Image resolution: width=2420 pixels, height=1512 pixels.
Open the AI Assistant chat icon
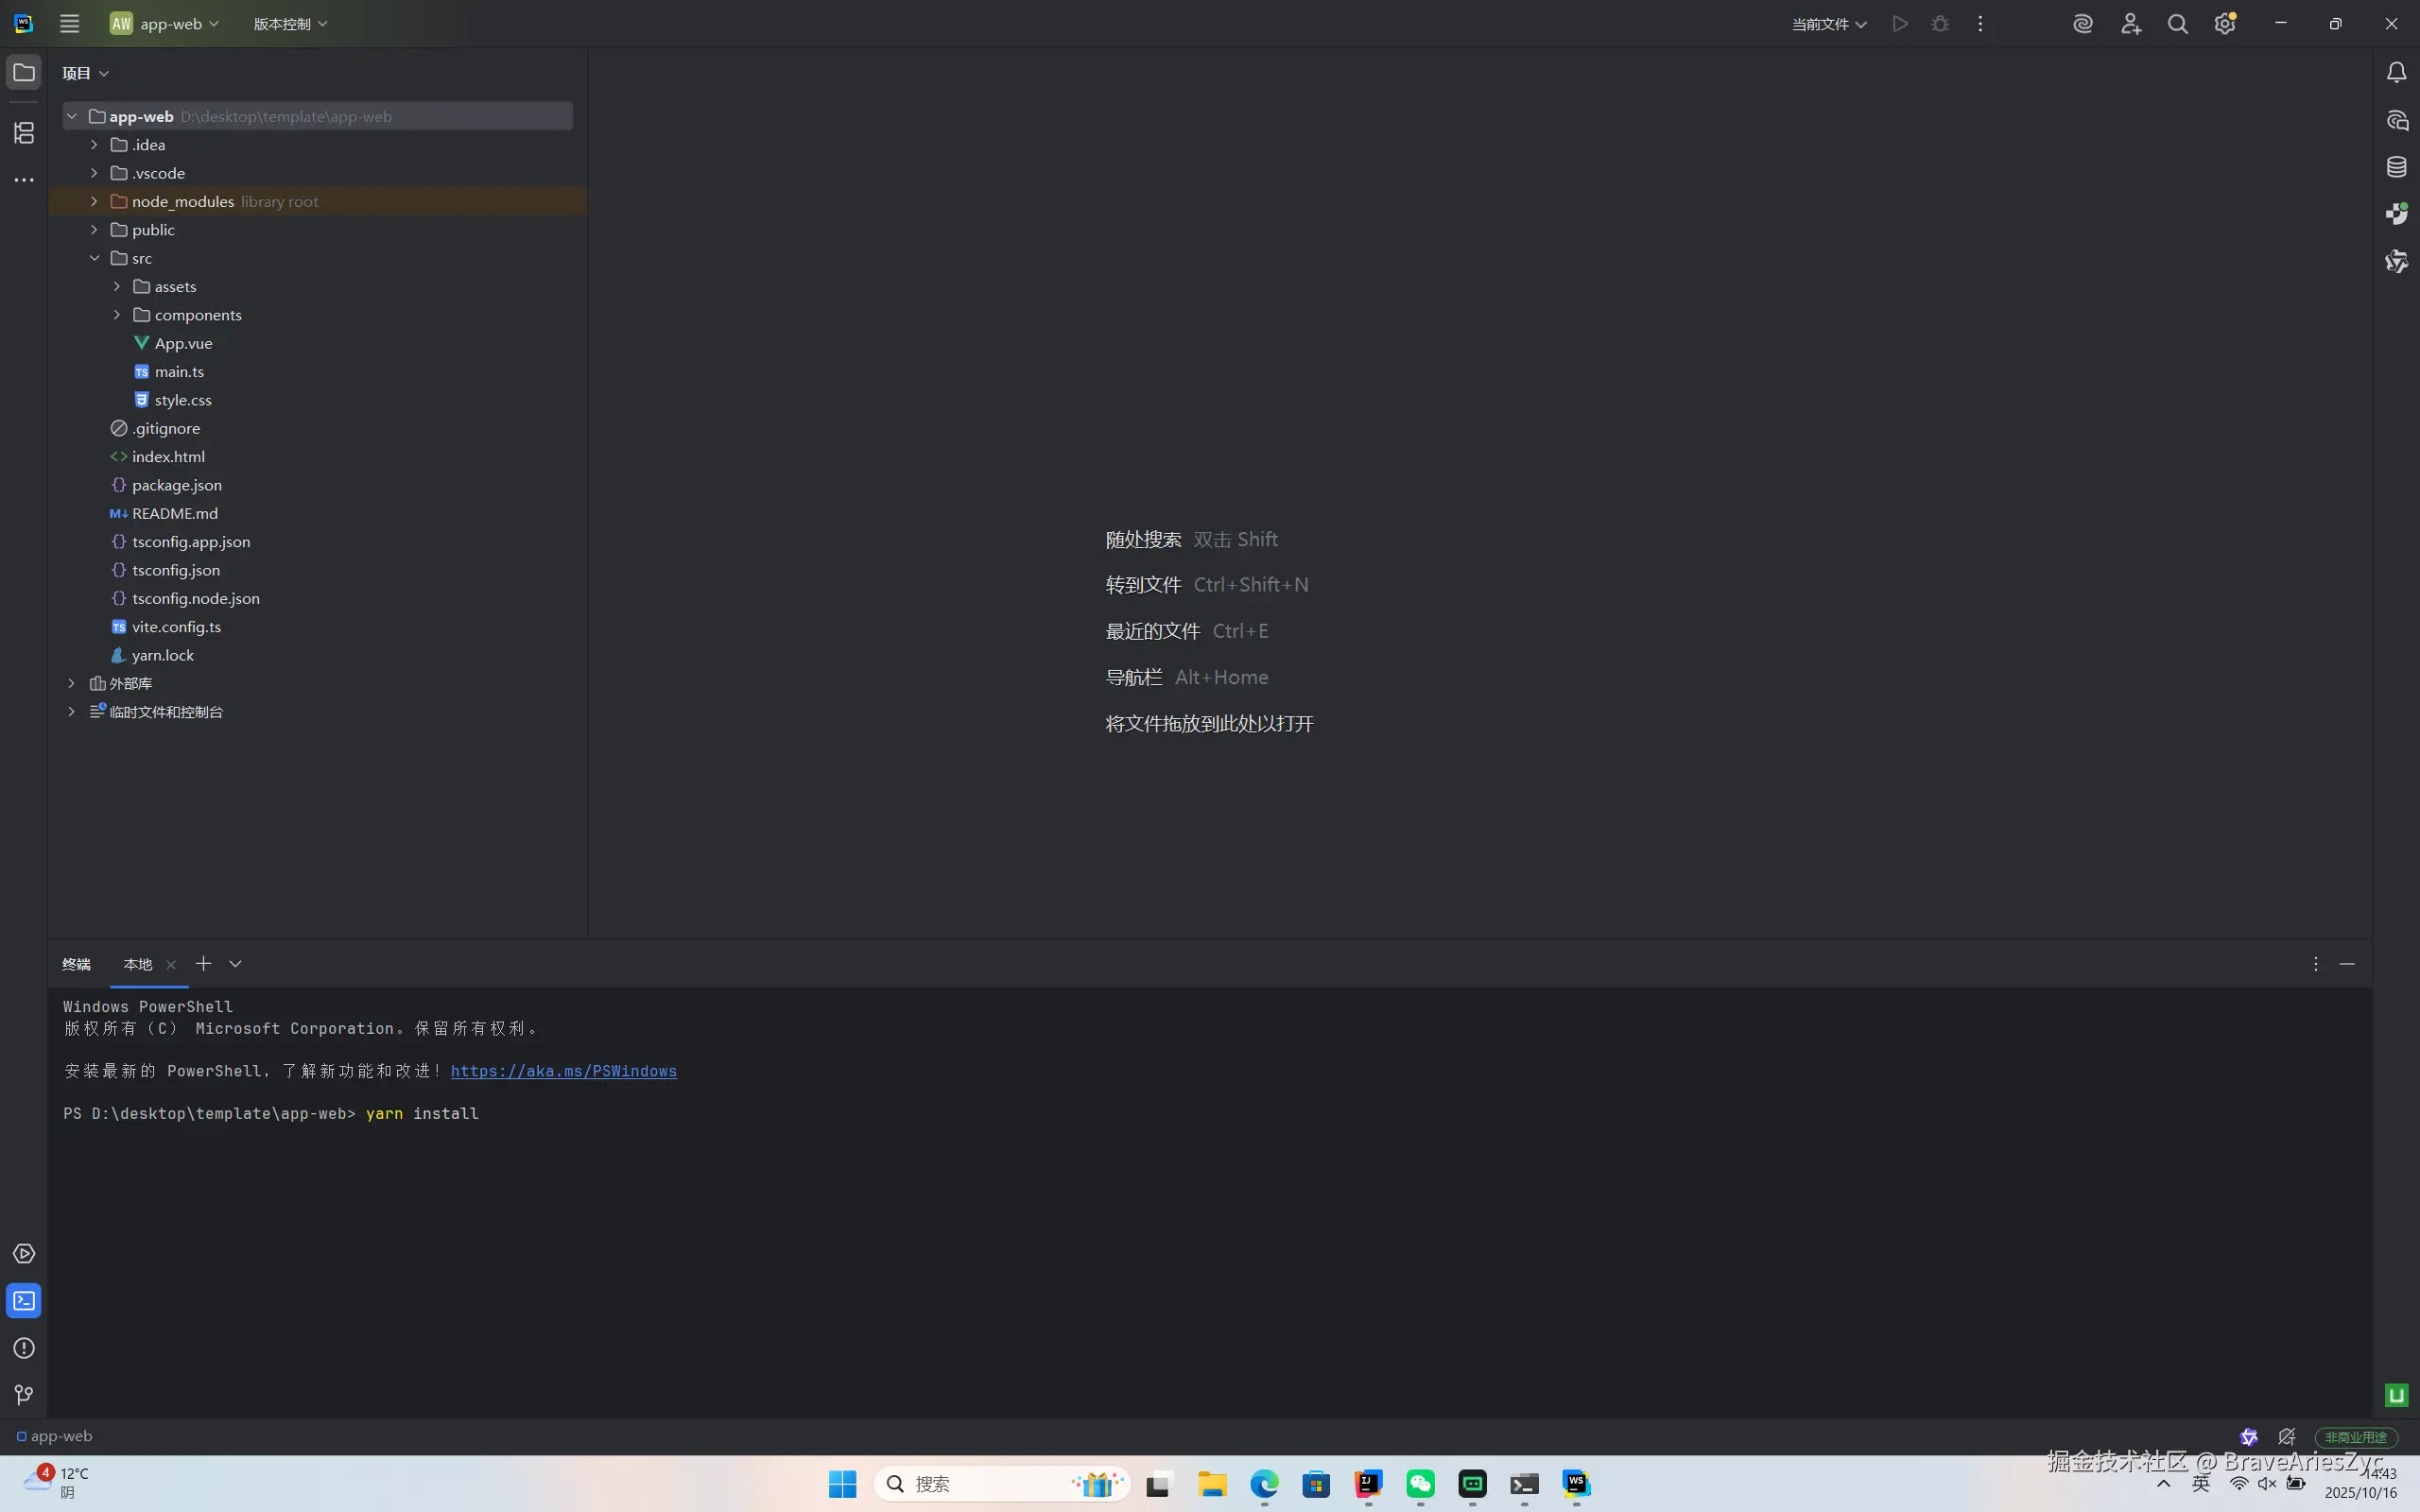(x=2396, y=120)
